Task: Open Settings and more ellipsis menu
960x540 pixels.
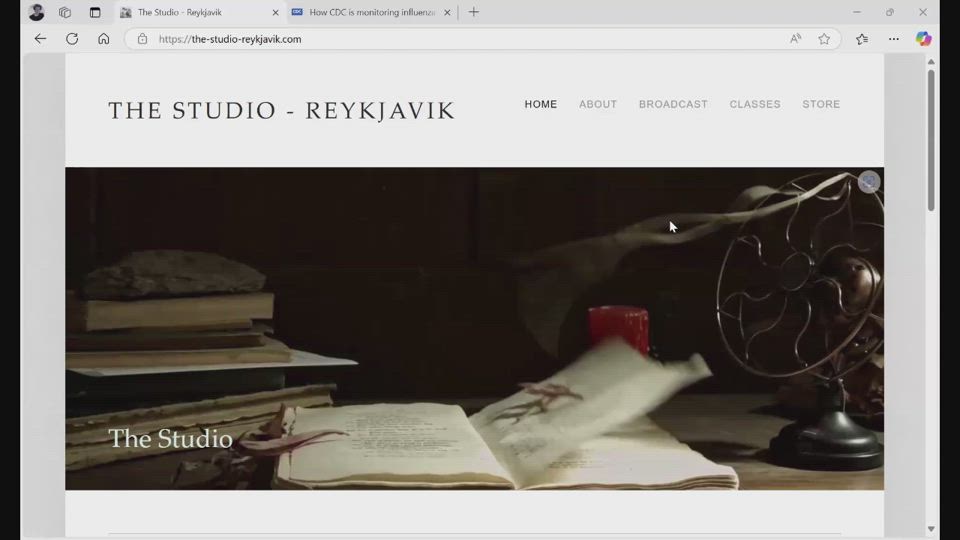Action: tap(893, 39)
